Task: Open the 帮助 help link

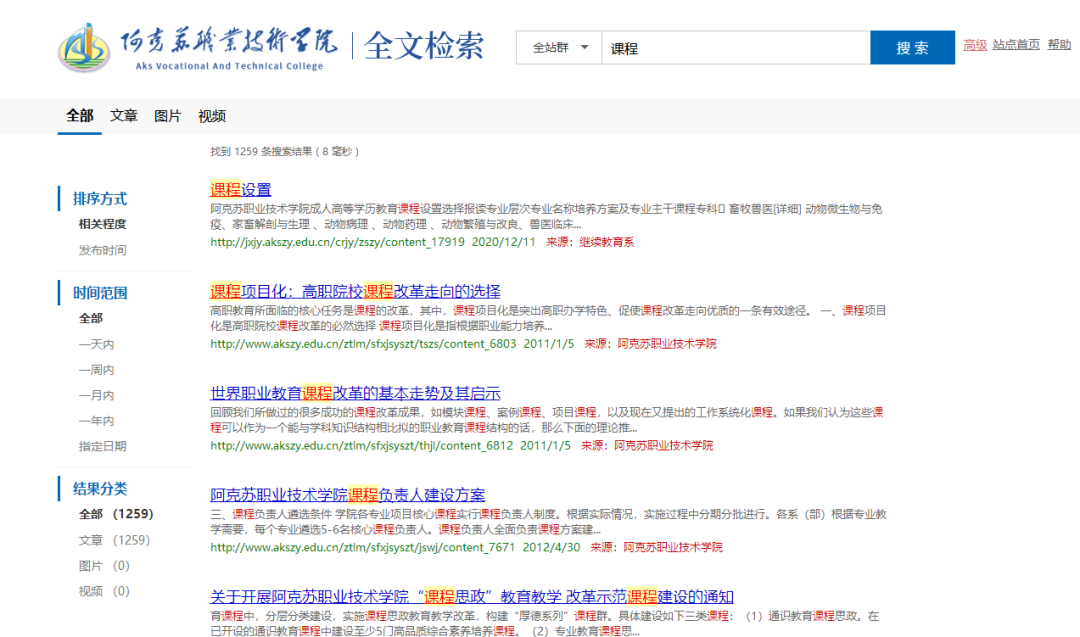Action: point(1059,45)
